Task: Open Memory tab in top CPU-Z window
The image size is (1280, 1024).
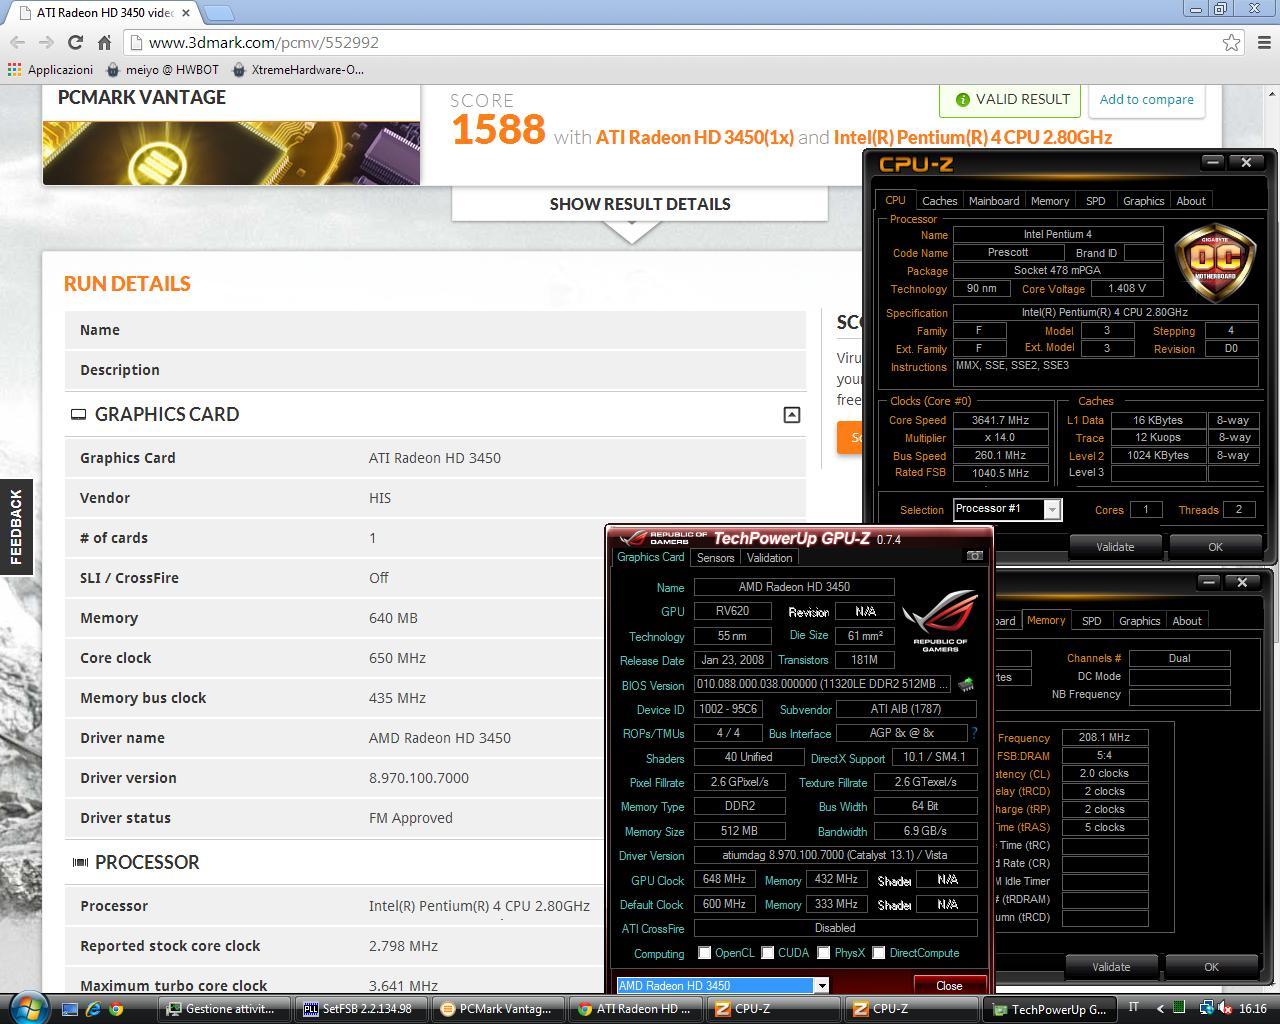Action: click(x=1050, y=201)
